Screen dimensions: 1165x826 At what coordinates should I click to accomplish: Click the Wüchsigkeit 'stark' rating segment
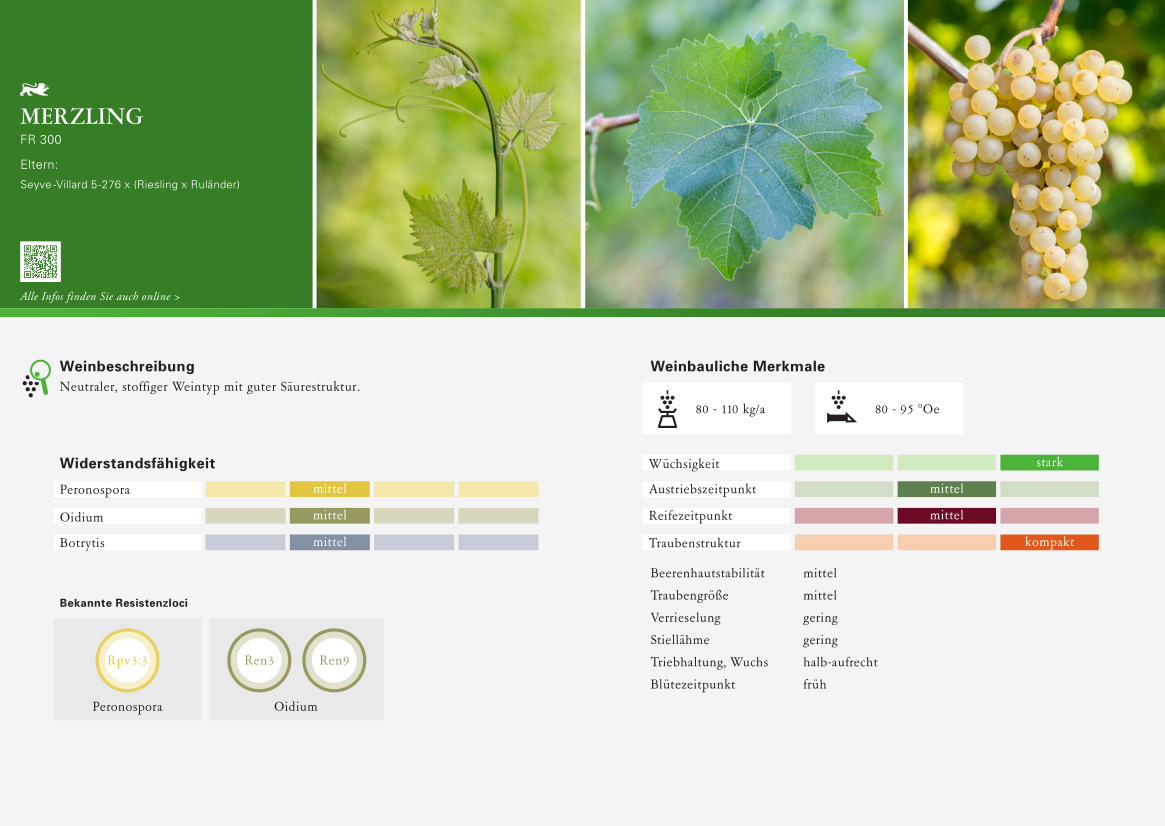tap(1049, 463)
